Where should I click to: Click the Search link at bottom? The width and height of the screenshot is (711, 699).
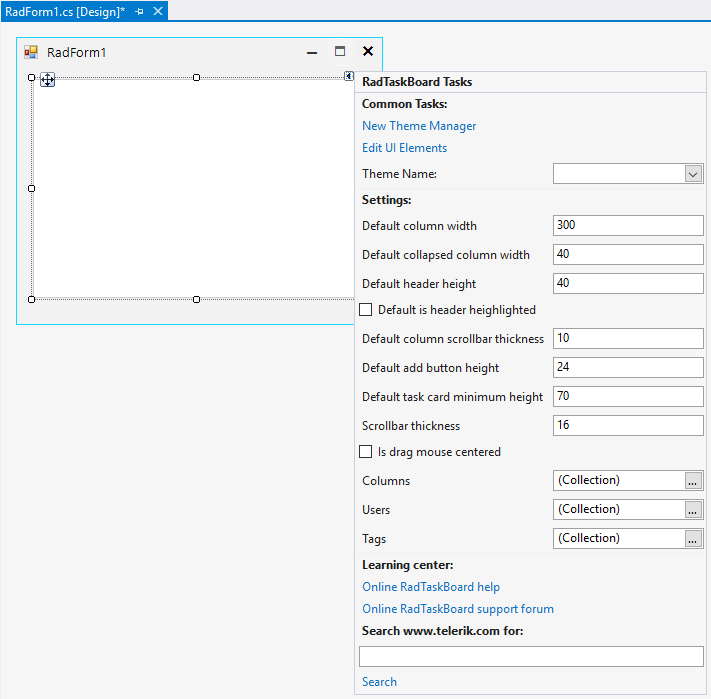[379, 682]
